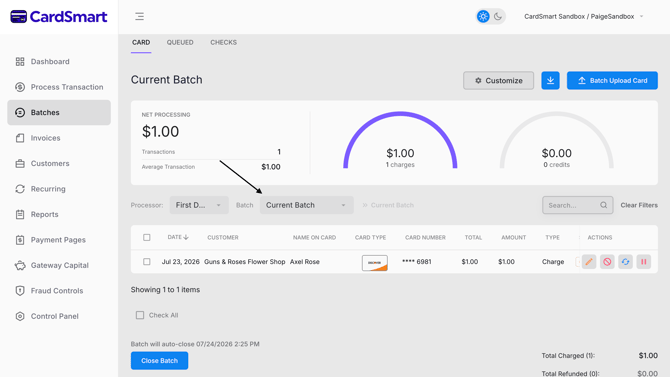Screen dimensions: 670x377
Task: Click the AMOUNT column header
Action: [x=514, y=237]
